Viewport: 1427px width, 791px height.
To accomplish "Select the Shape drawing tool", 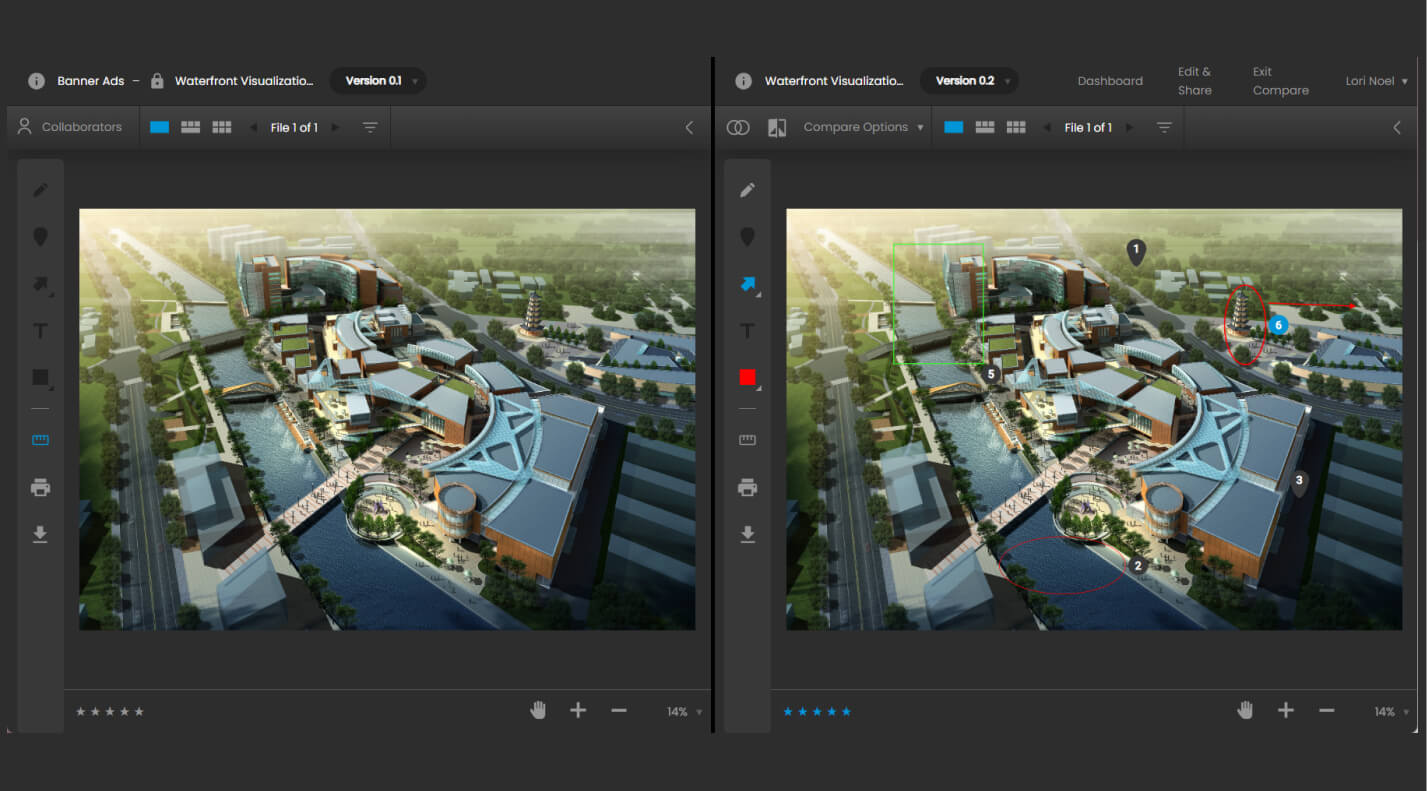I will pos(40,377).
